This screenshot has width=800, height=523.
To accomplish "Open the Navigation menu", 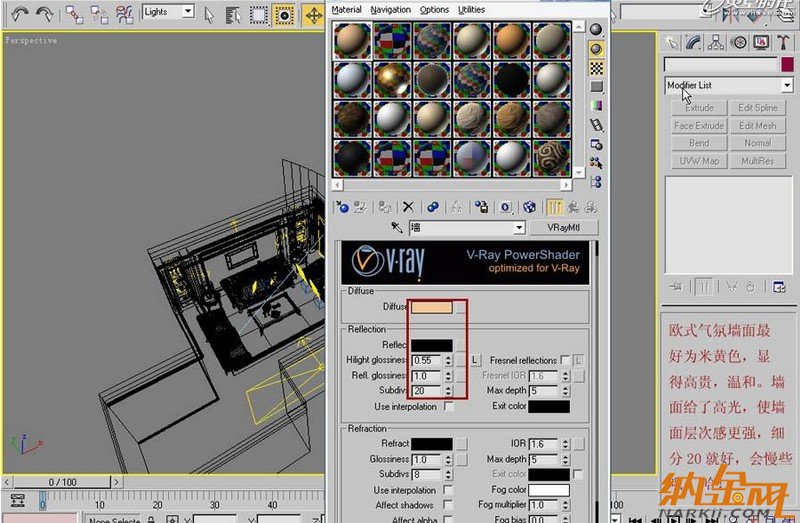I will [x=390, y=9].
